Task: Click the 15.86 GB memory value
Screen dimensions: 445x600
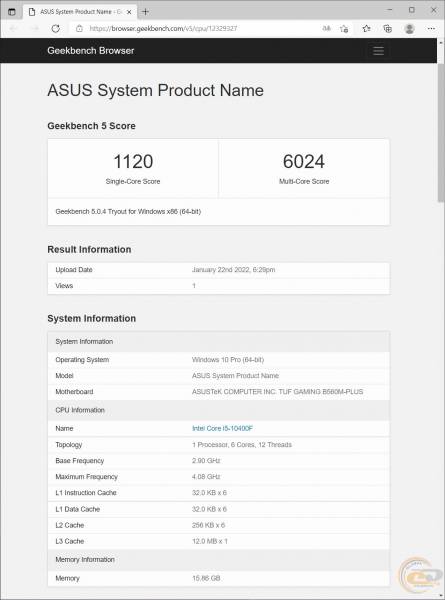Action: coord(206,578)
